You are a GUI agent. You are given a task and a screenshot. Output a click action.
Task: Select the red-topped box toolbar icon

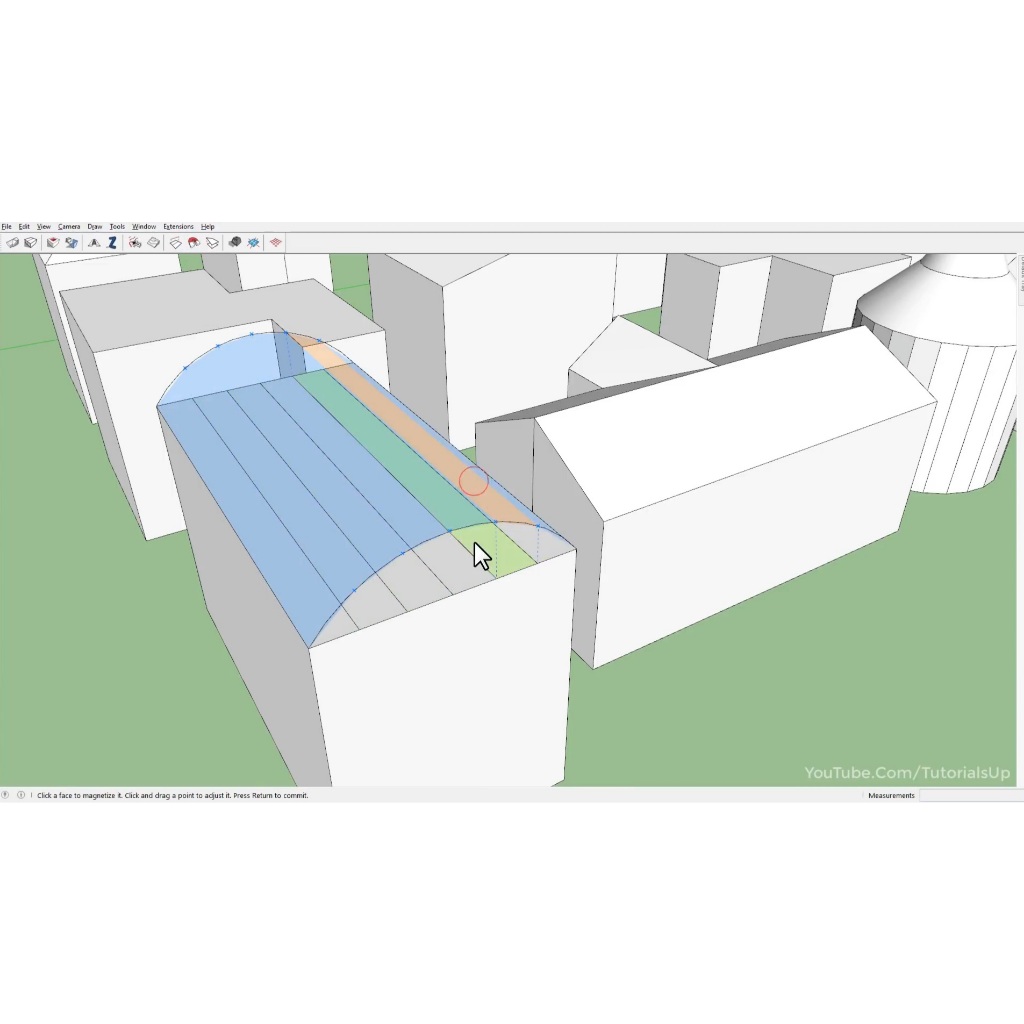[x=53, y=243]
